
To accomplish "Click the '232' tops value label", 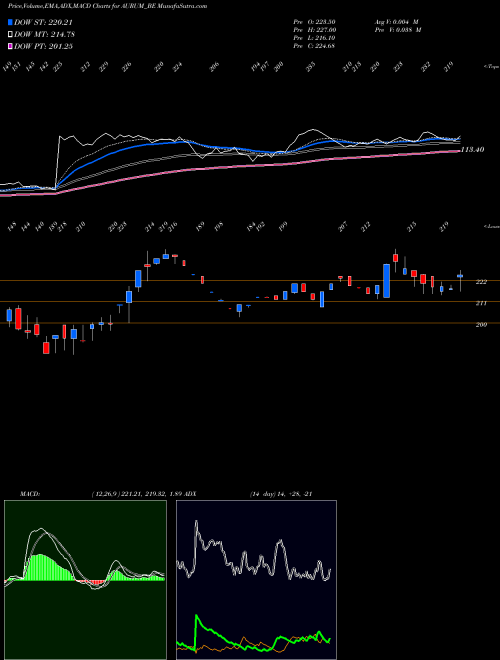I will [x=426, y=67].
